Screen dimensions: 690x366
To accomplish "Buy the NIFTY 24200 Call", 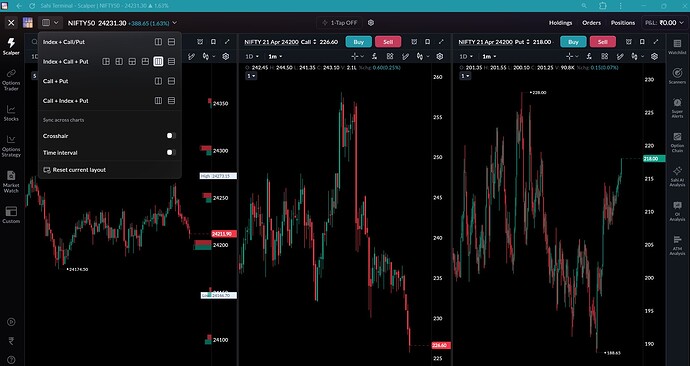I will 359,42.
